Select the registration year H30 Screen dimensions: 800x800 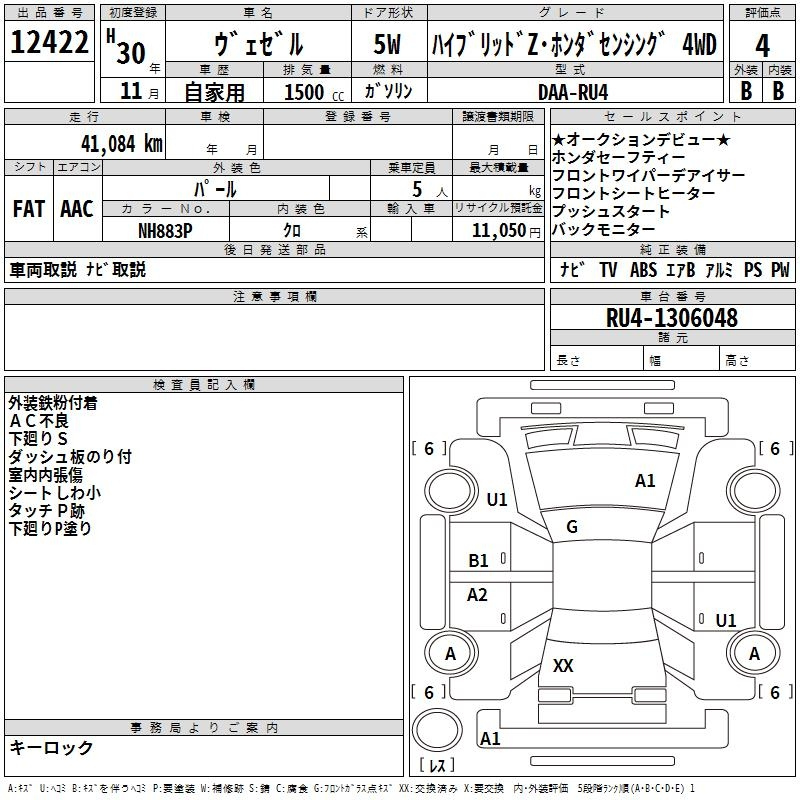click(126, 47)
